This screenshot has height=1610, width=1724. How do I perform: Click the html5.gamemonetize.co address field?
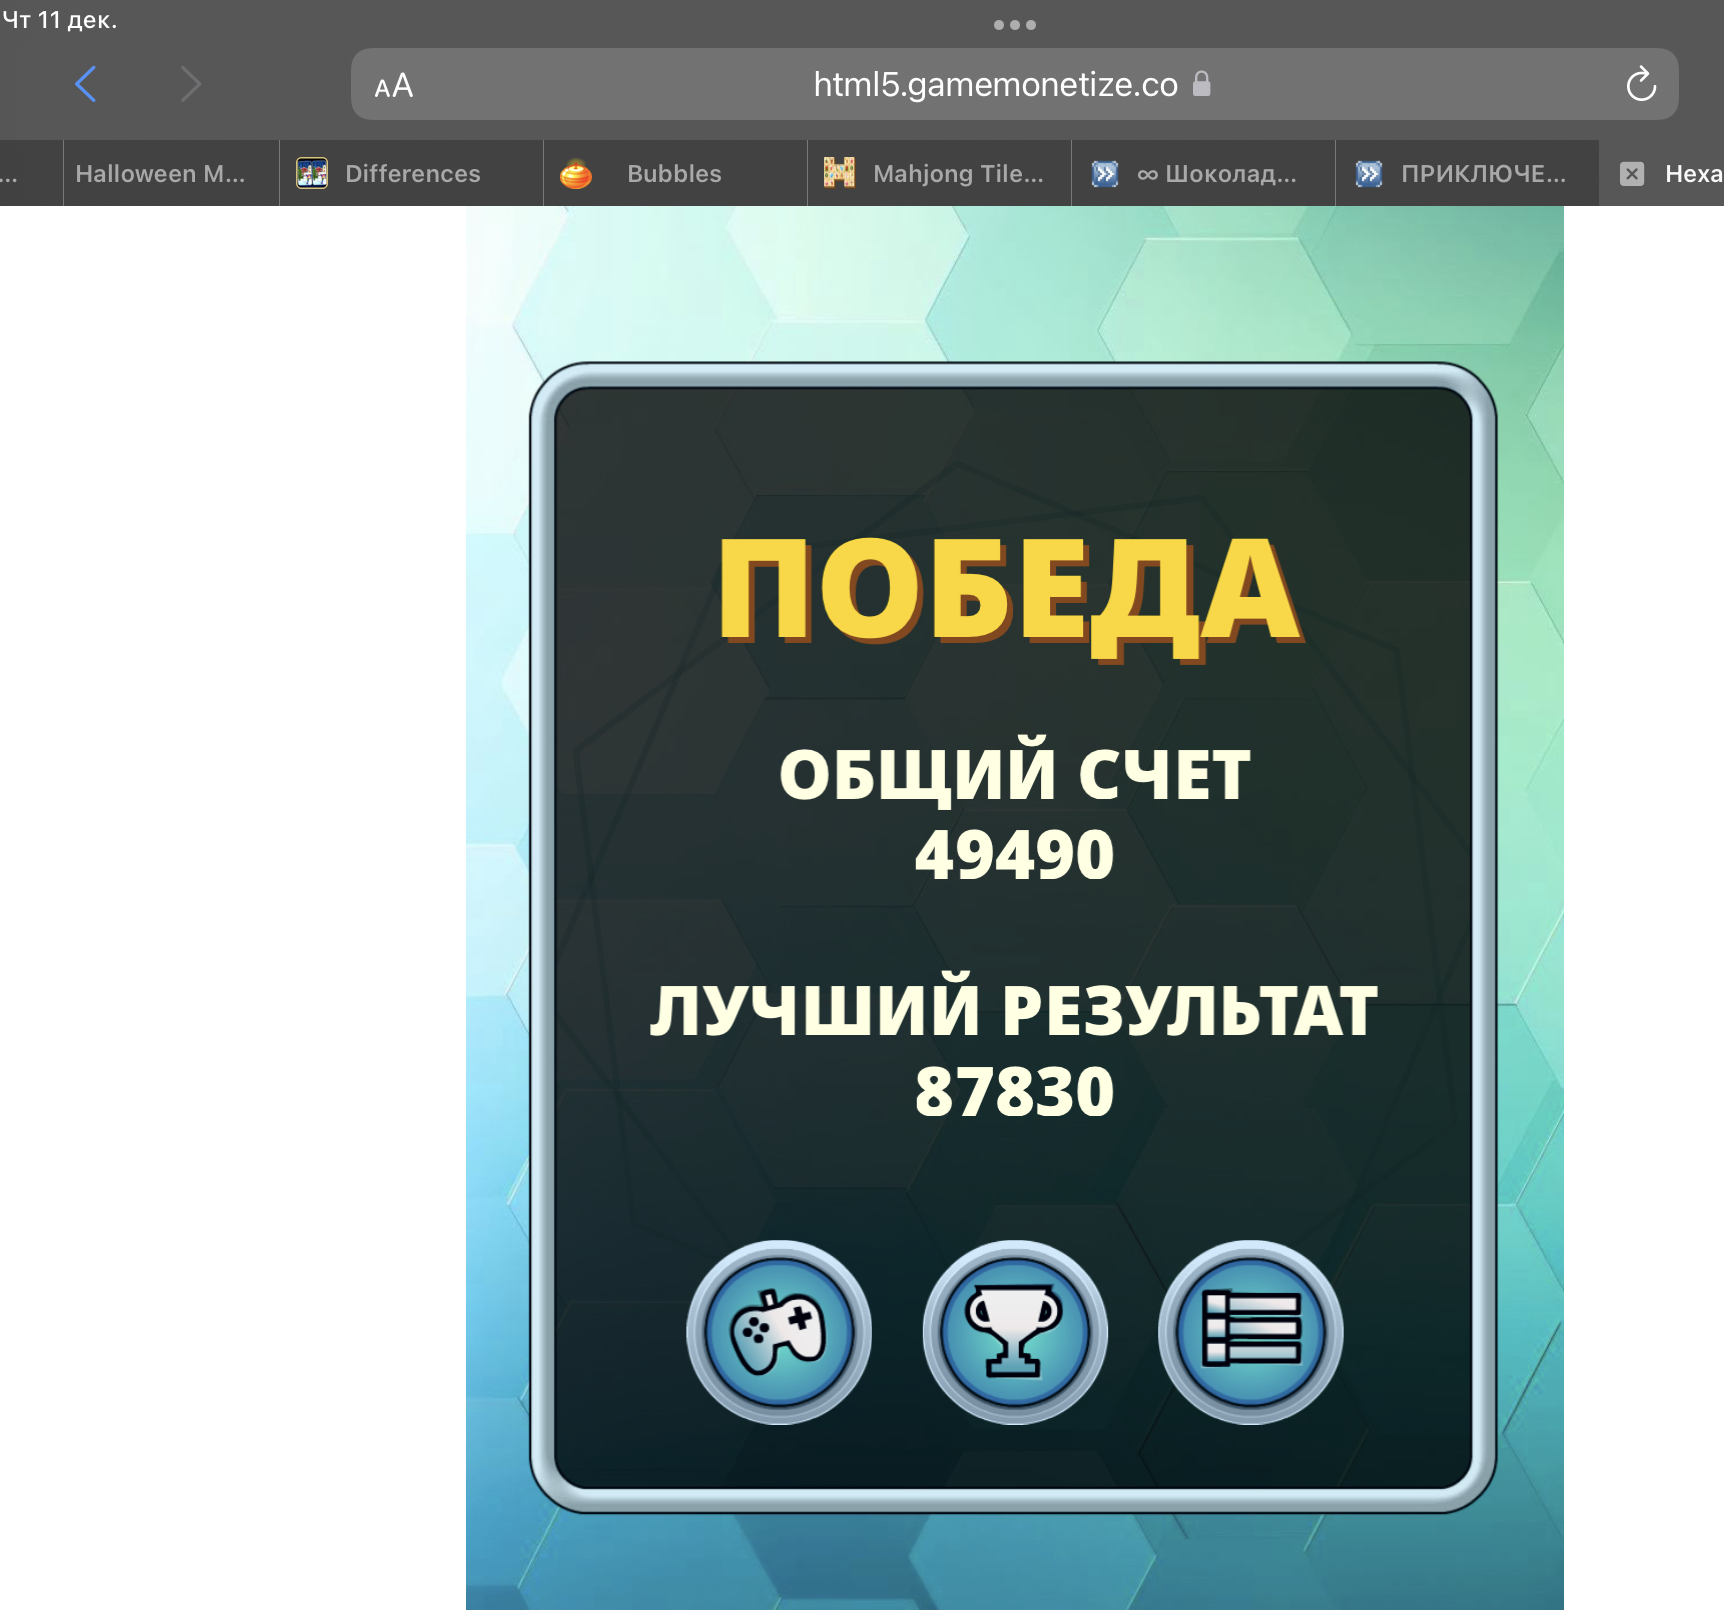click(995, 85)
